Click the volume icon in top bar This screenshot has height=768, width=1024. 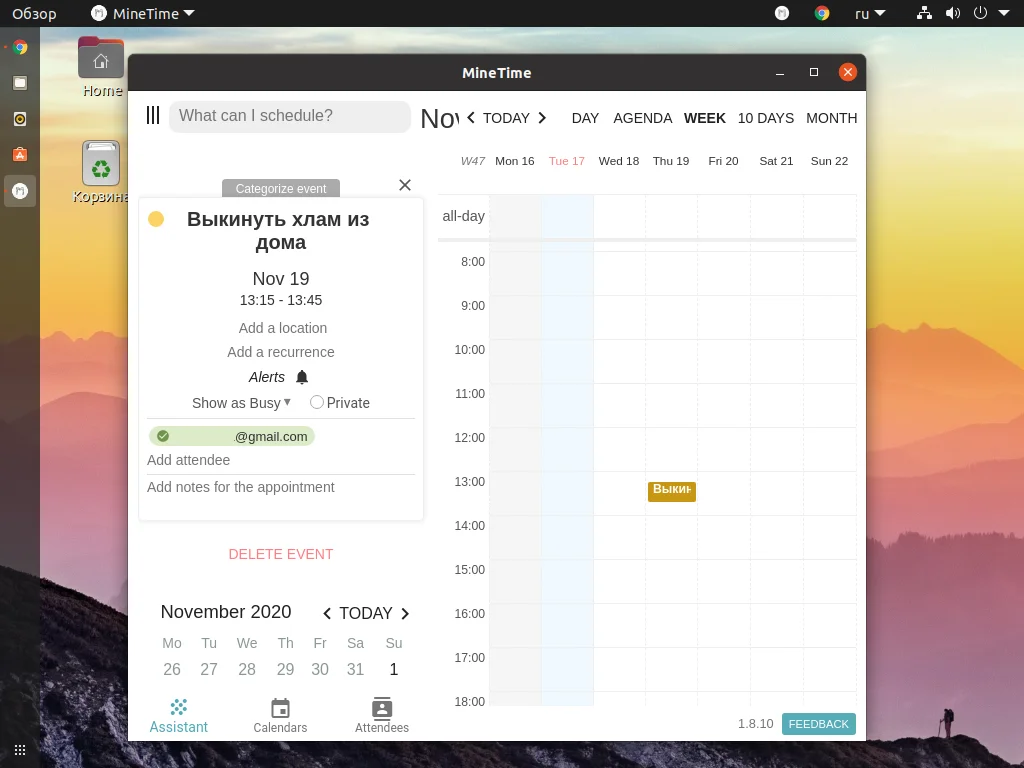953,13
